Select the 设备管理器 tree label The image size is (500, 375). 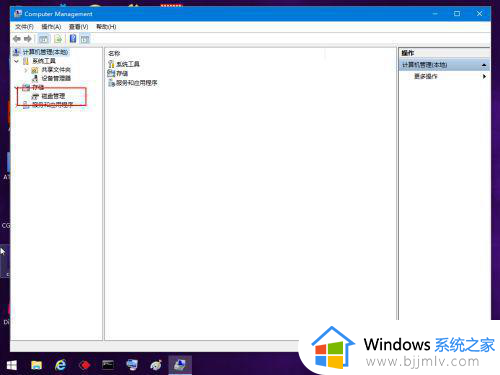pos(56,78)
